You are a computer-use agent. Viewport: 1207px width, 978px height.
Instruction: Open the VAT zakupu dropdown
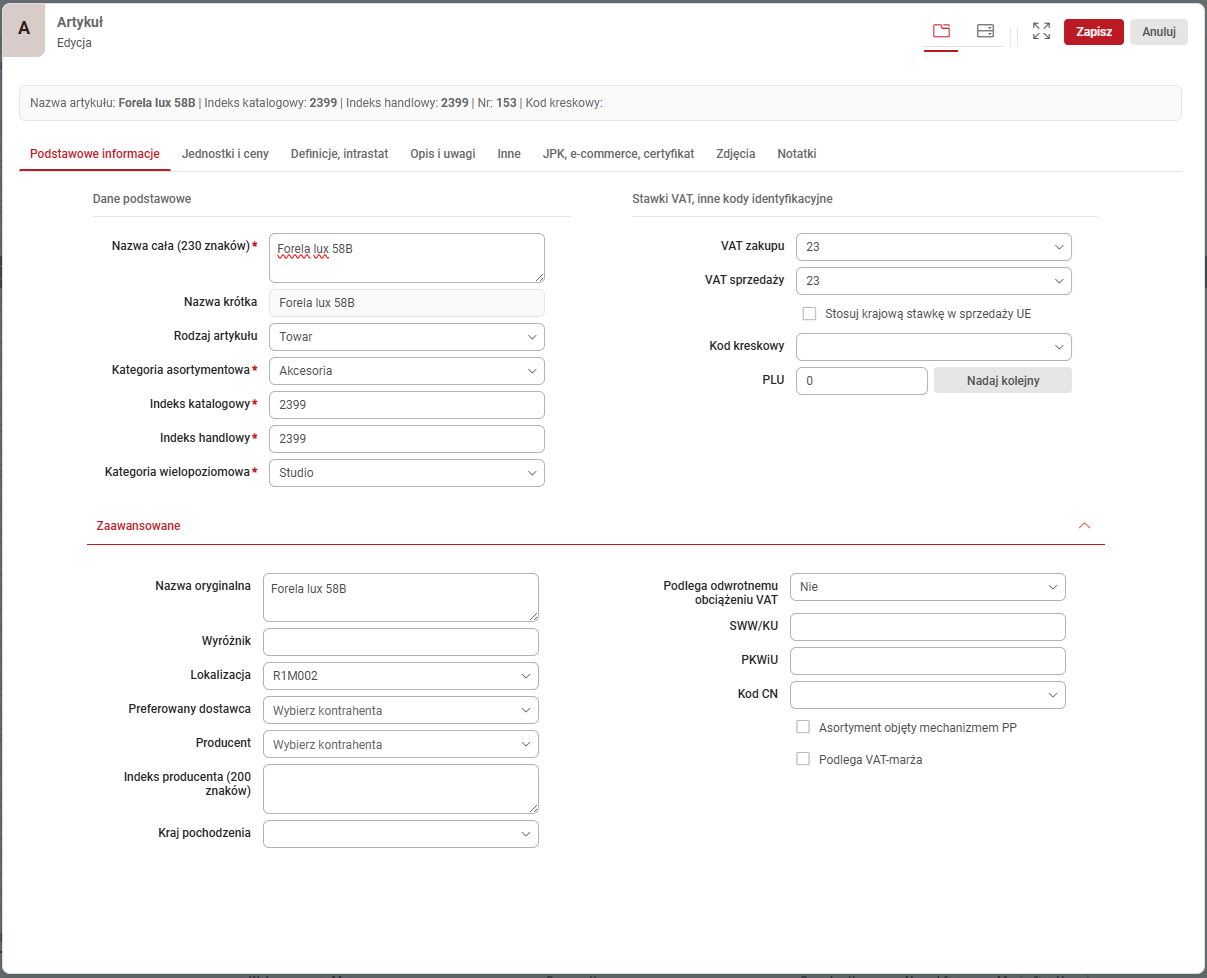933,247
